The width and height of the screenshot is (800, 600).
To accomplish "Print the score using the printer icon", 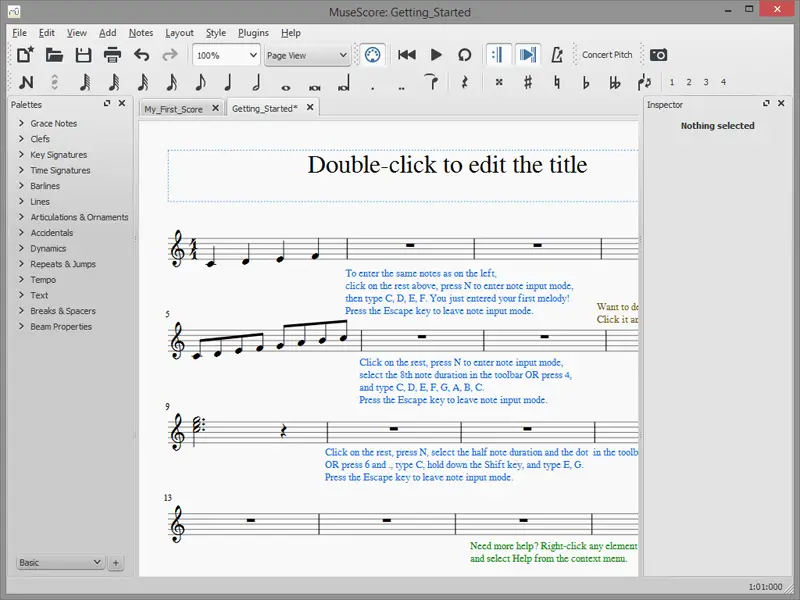I will [x=112, y=55].
